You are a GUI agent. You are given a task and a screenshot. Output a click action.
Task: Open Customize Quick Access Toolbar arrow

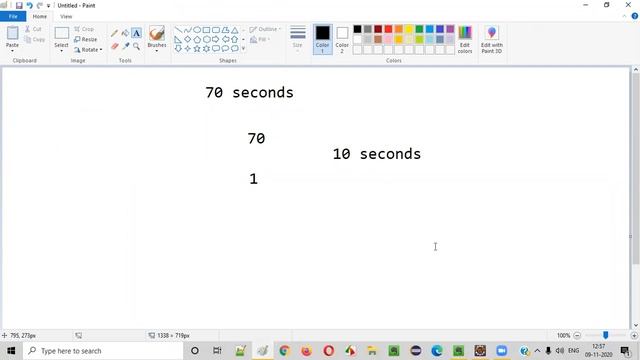[x=48, y=6]
